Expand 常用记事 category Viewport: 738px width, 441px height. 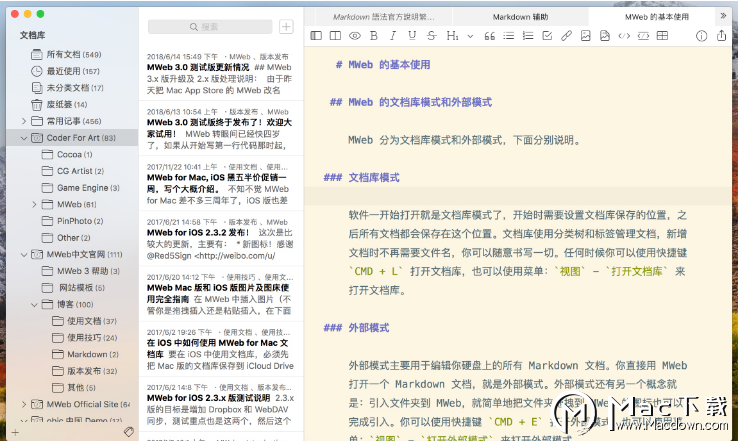(x=24, y=121)
